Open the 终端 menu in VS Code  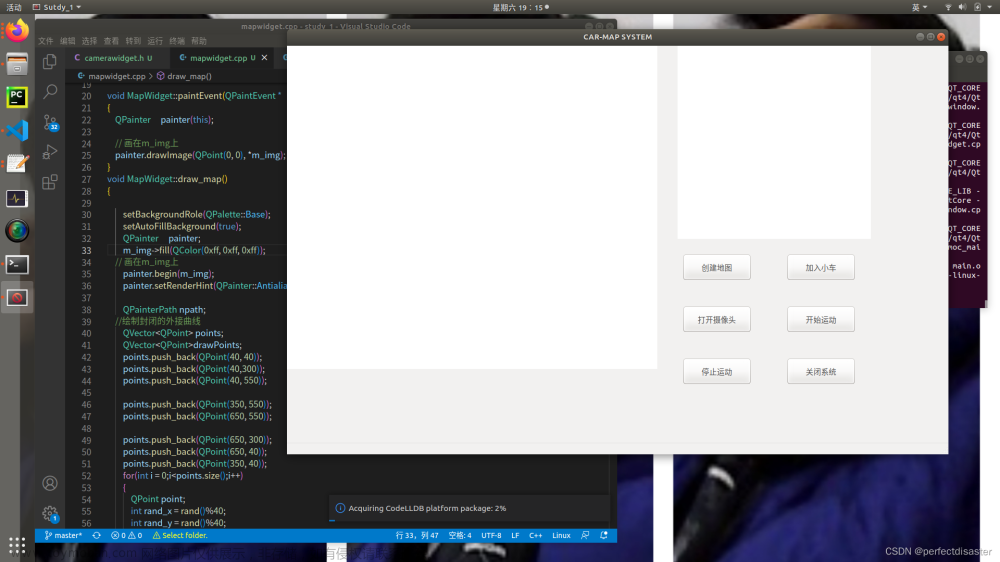(177, 41)
